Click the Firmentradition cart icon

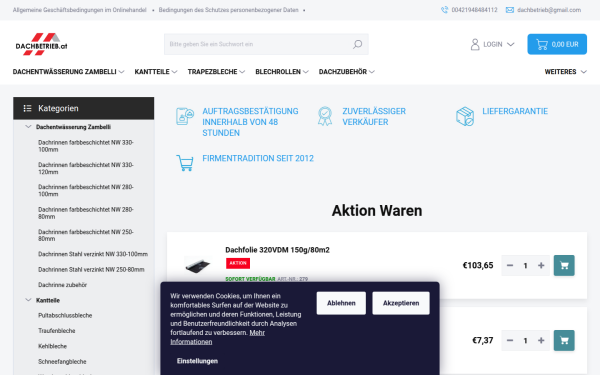pos(185,163)
